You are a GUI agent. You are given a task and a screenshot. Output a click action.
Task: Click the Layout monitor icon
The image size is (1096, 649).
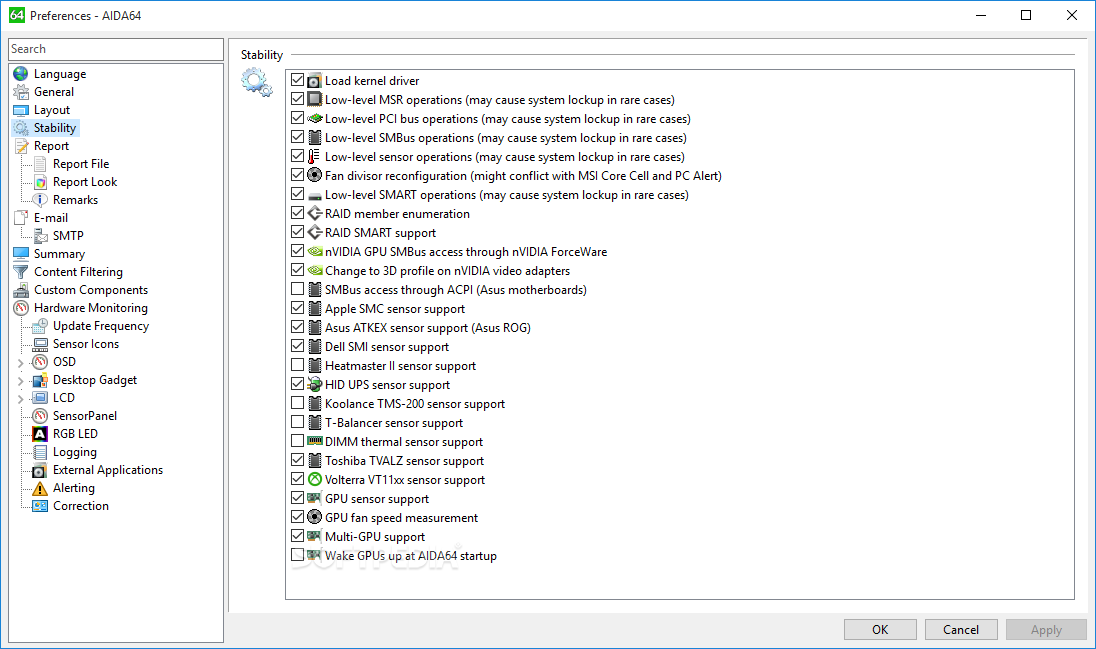[x=21, y=110]
